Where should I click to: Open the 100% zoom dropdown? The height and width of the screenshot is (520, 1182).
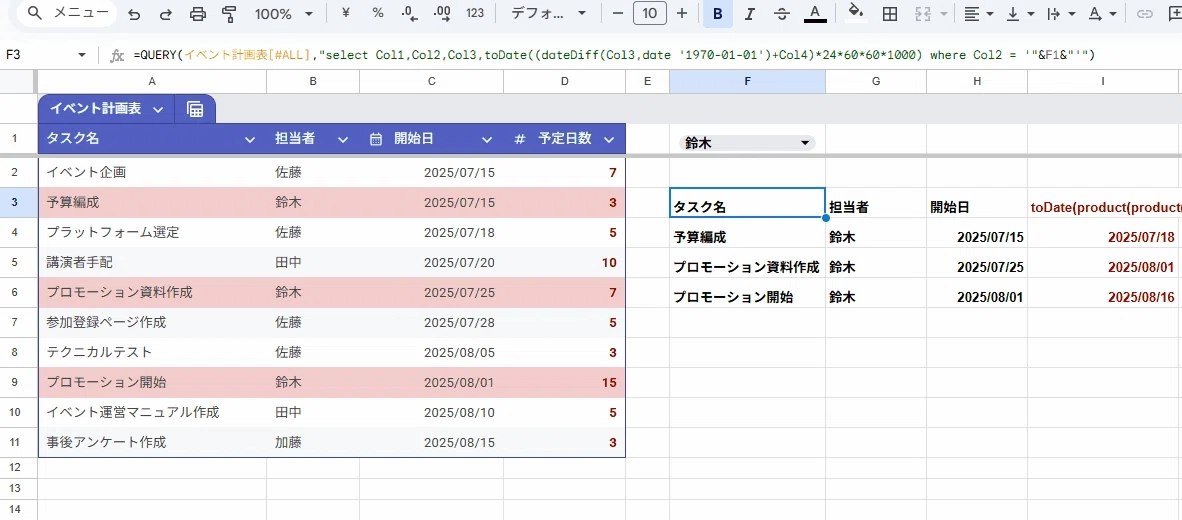click(x=283, y=14)
